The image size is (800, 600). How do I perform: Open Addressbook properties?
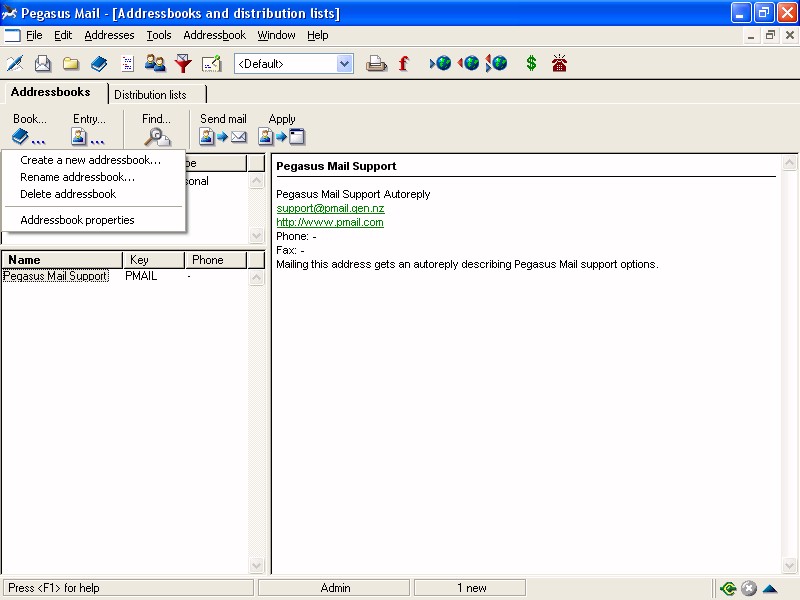(77, 220)
